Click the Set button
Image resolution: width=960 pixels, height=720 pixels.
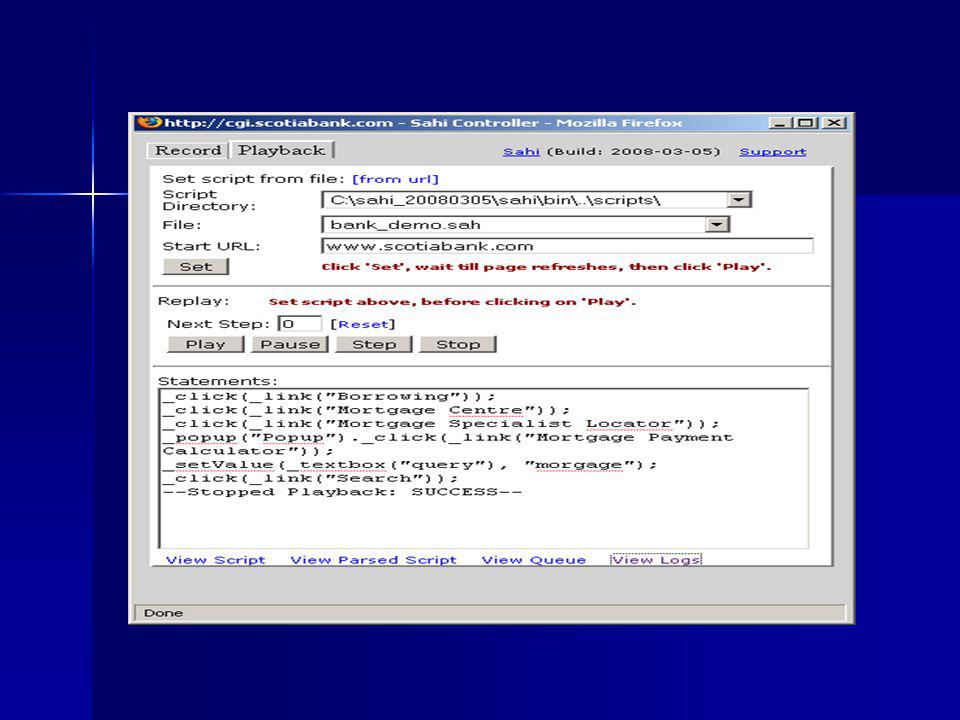coord(195,267)
